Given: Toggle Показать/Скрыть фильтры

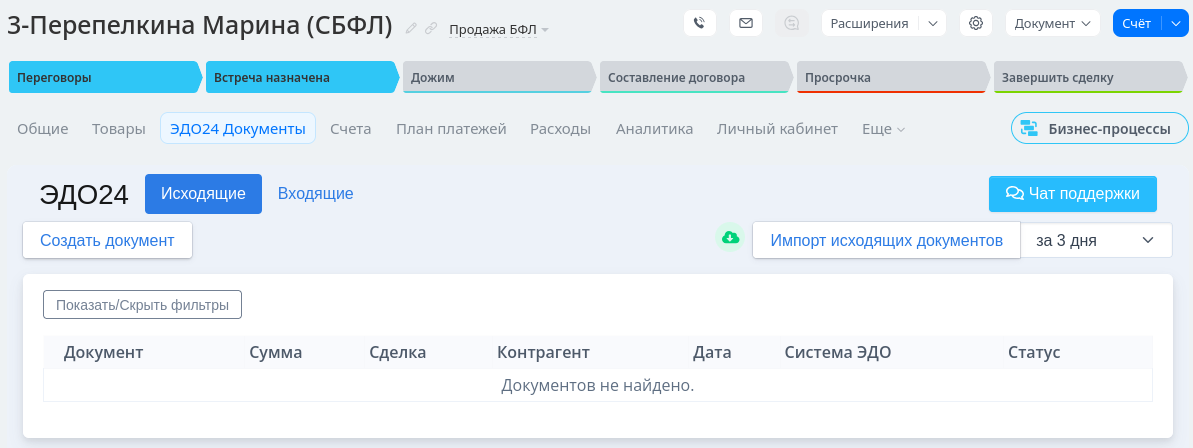Looking at the screenshot, I should [x=142, y=305].
